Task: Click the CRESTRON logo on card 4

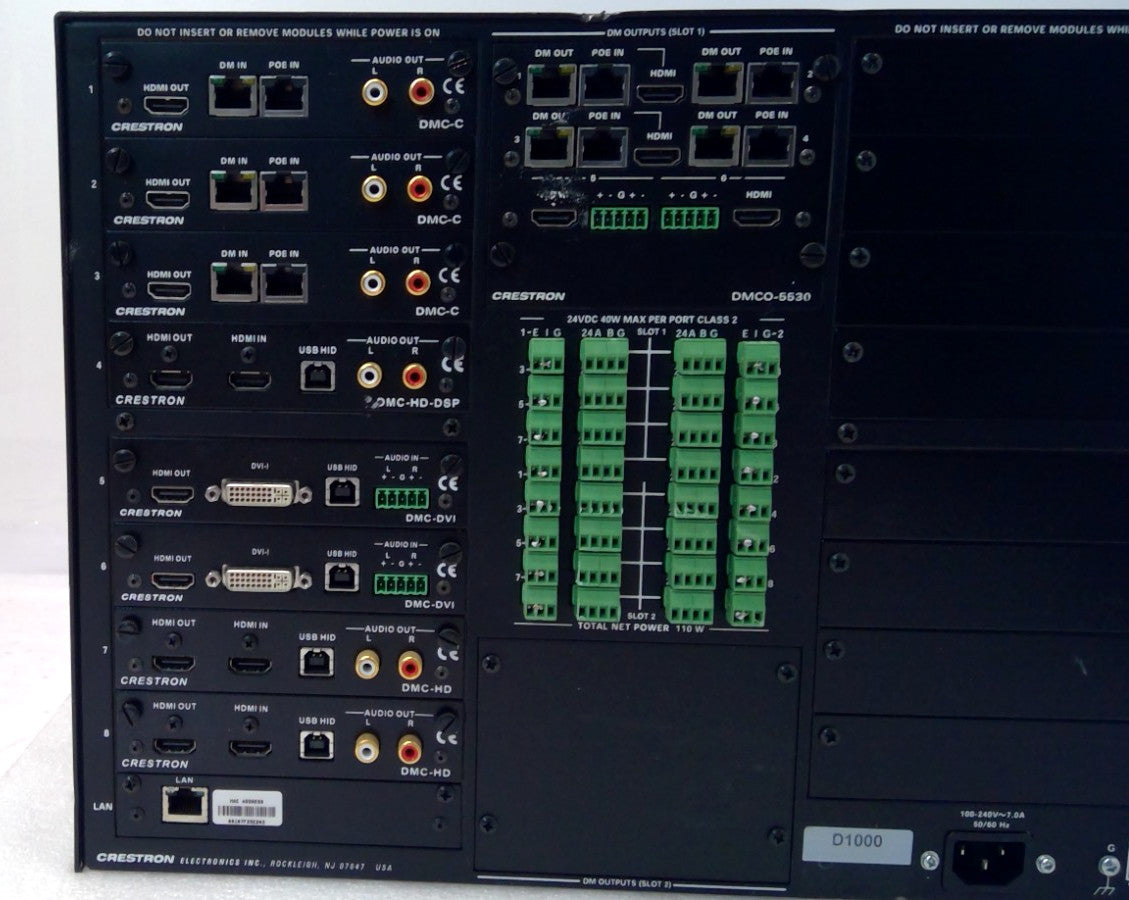Action: pos(150,400)
